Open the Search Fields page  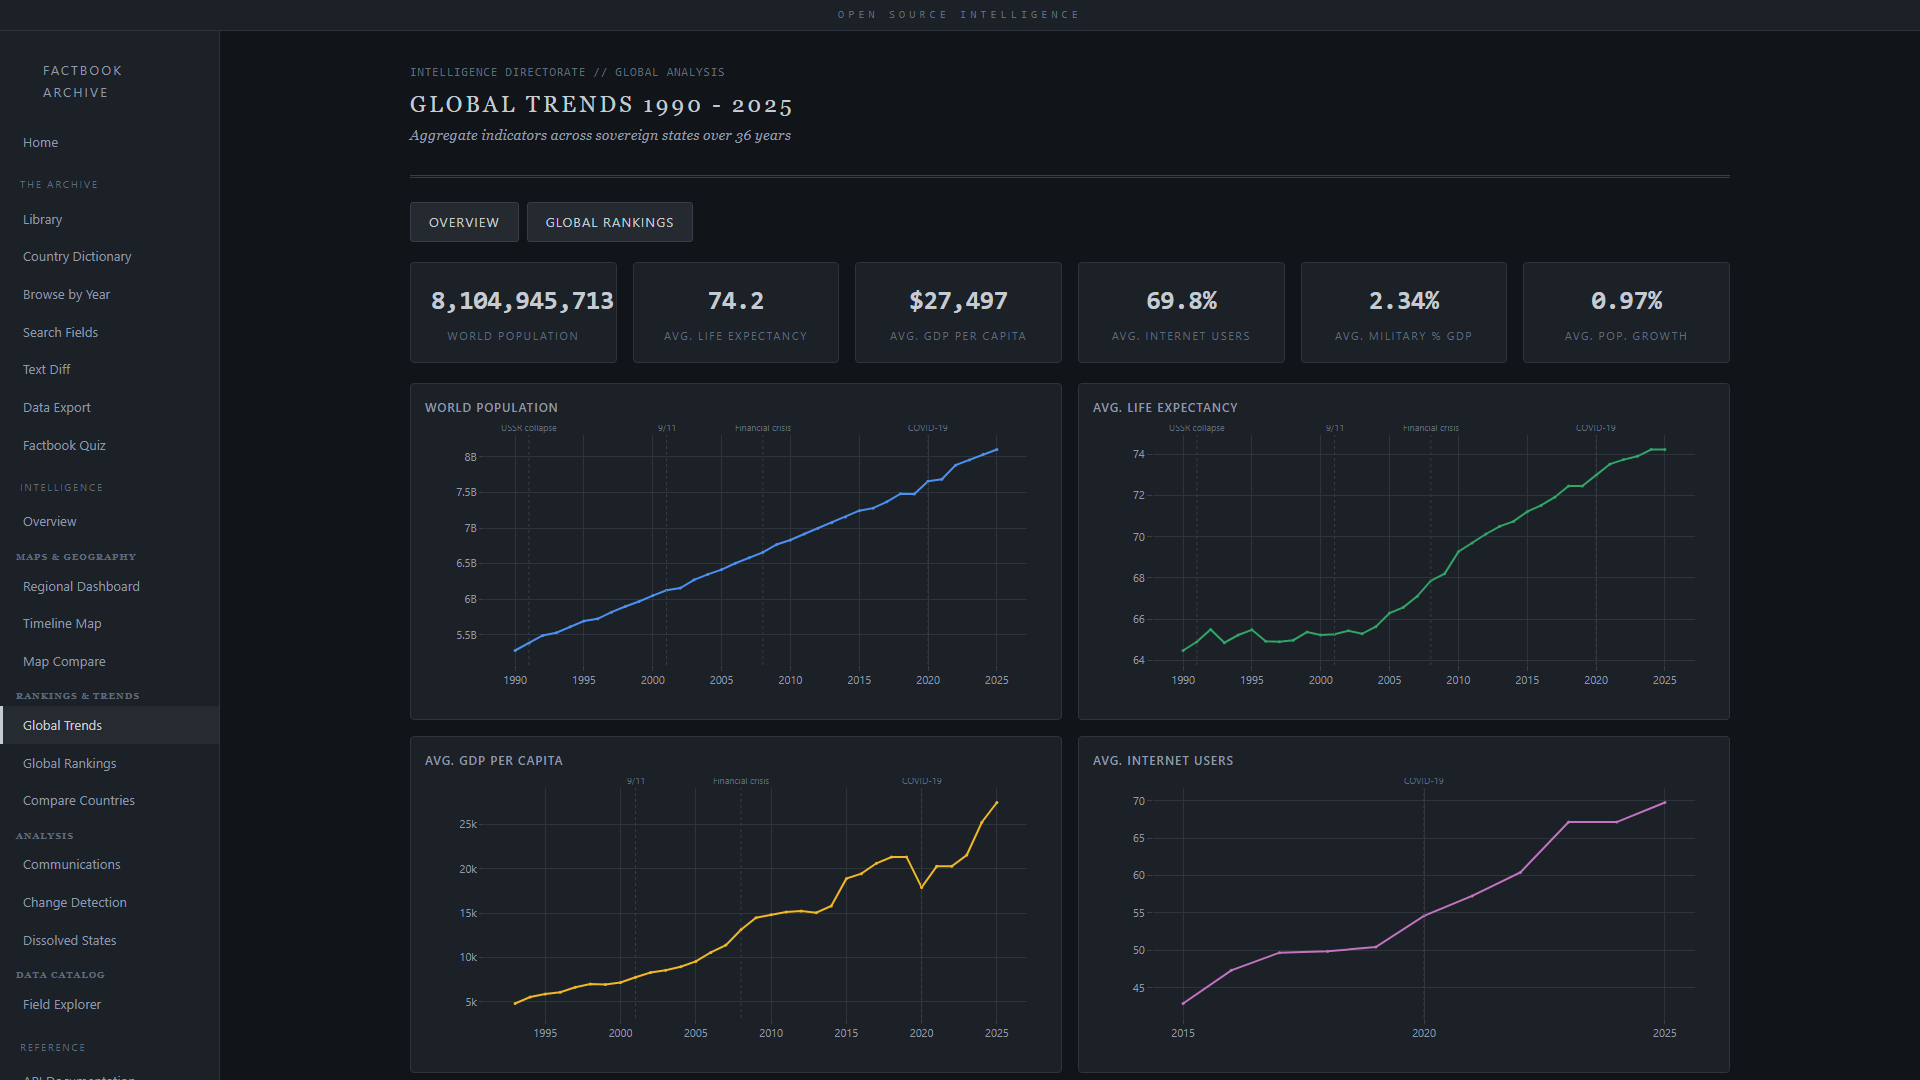click(x=60, y=332)
